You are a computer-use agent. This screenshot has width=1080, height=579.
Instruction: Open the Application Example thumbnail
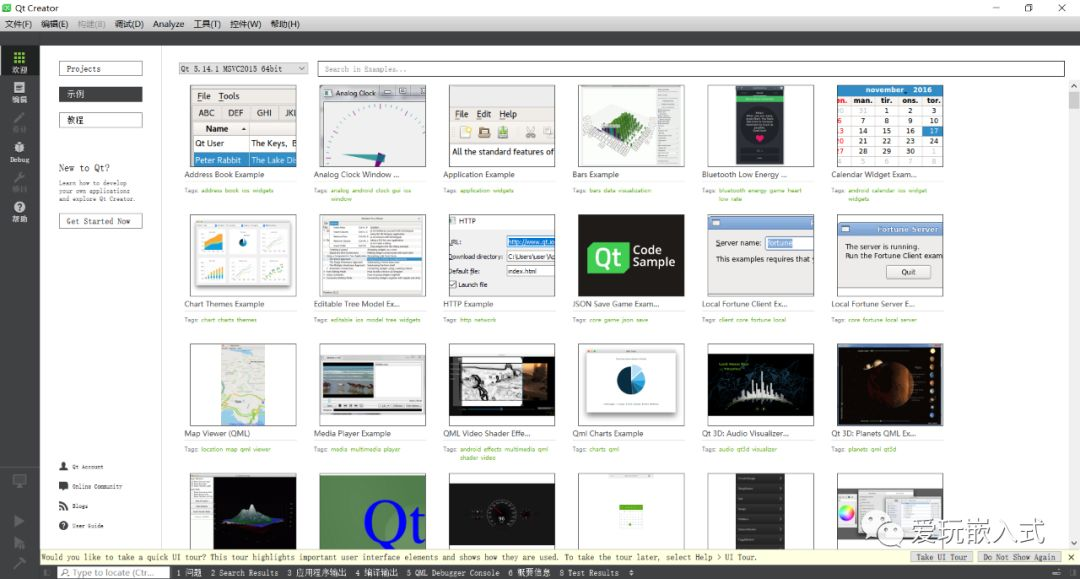point(502,126)
